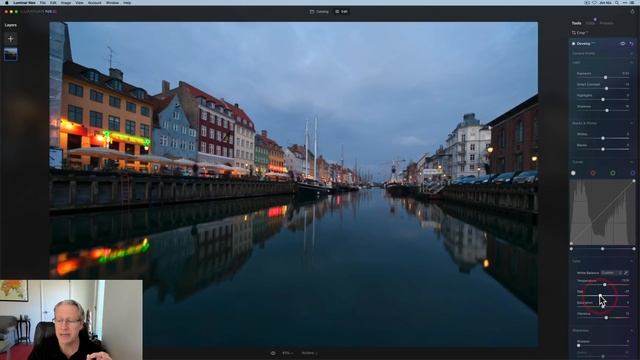Select the blue curve channel
The image size is (640, 360).
pyautogui.click(x=633, y=173)
